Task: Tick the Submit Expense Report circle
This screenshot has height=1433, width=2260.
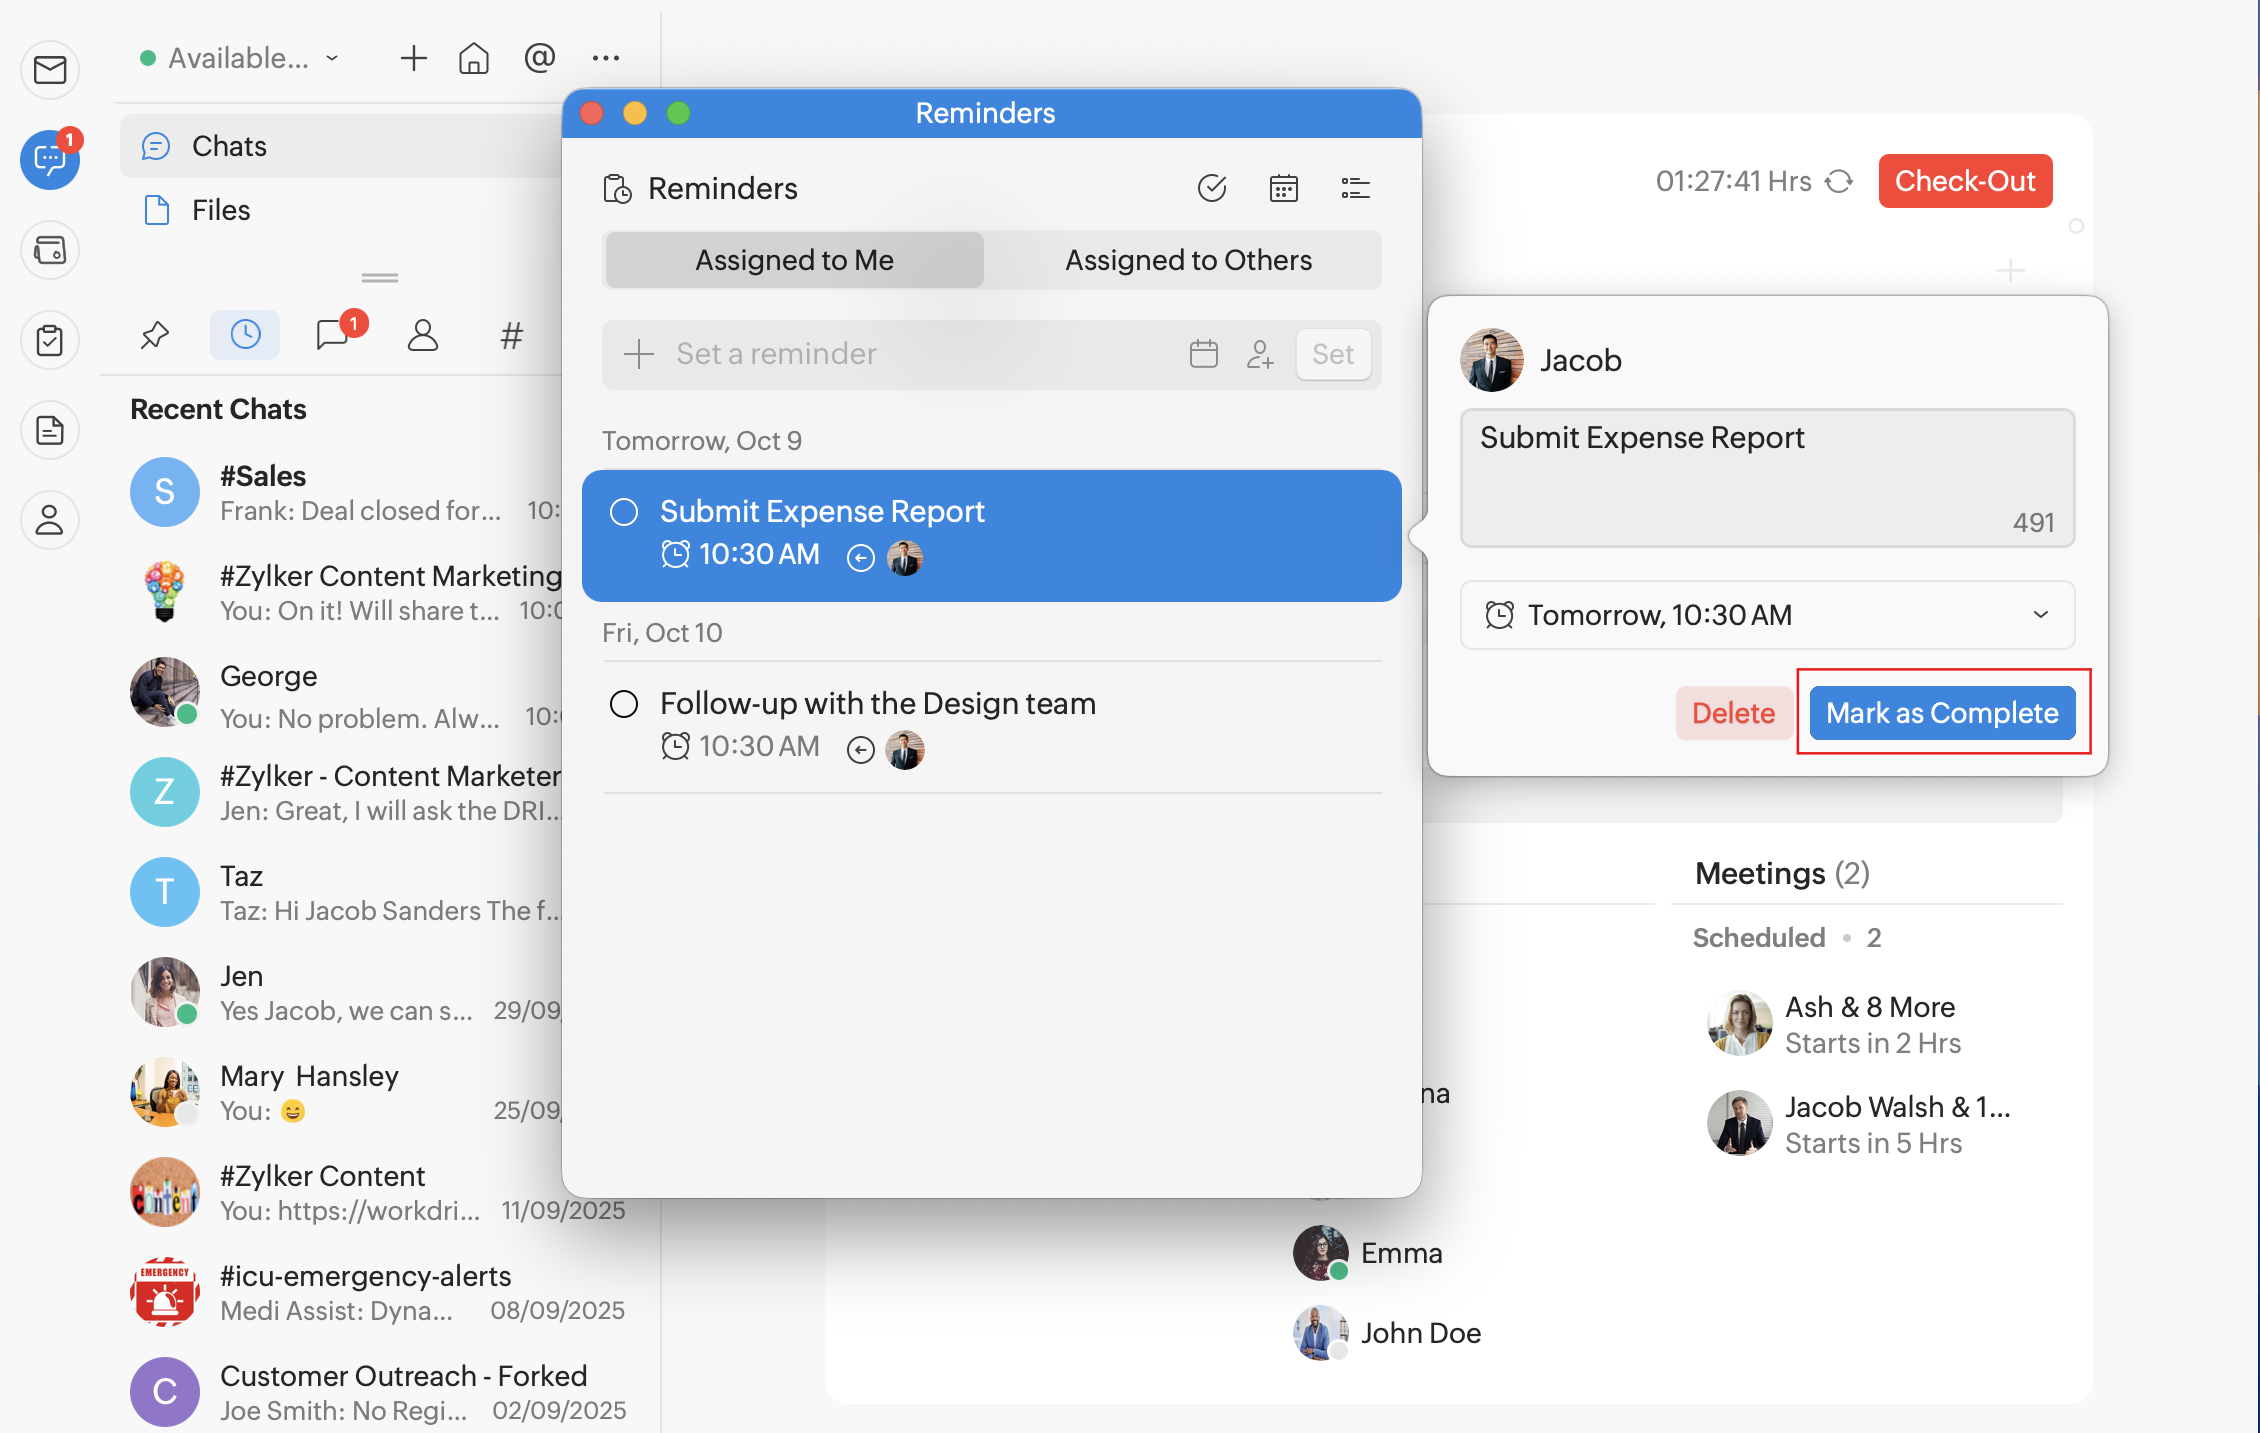Action: point(624,512)
